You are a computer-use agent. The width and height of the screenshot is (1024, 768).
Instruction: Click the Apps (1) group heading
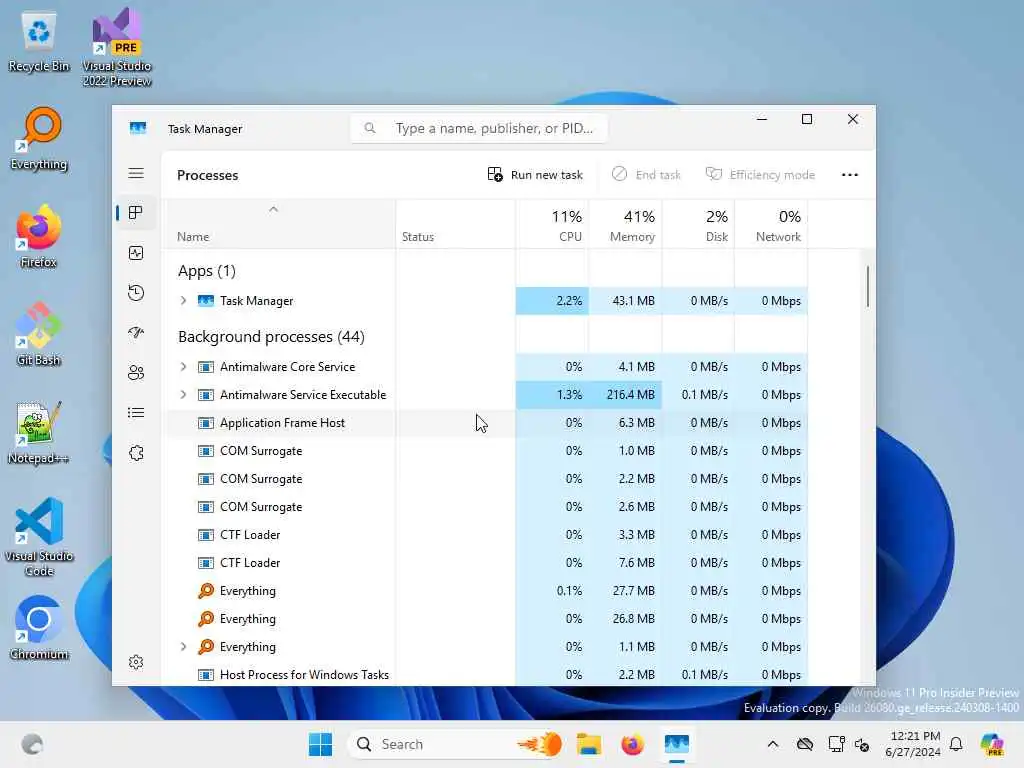pos(206,270)
